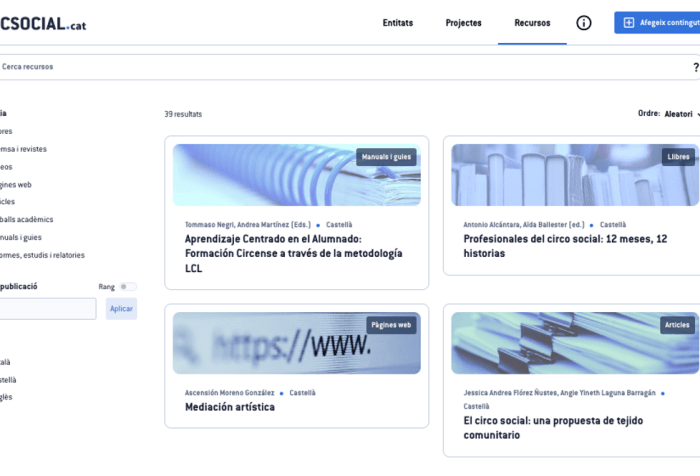Check the Informes, estudis i relatories filter

tap(42, 255)
